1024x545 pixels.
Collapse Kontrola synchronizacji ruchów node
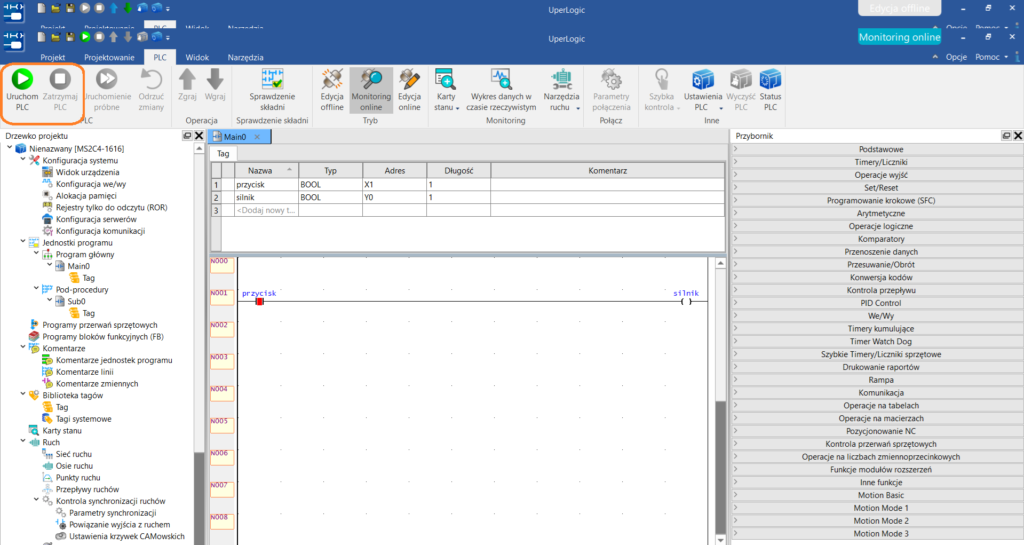point(36,501)
